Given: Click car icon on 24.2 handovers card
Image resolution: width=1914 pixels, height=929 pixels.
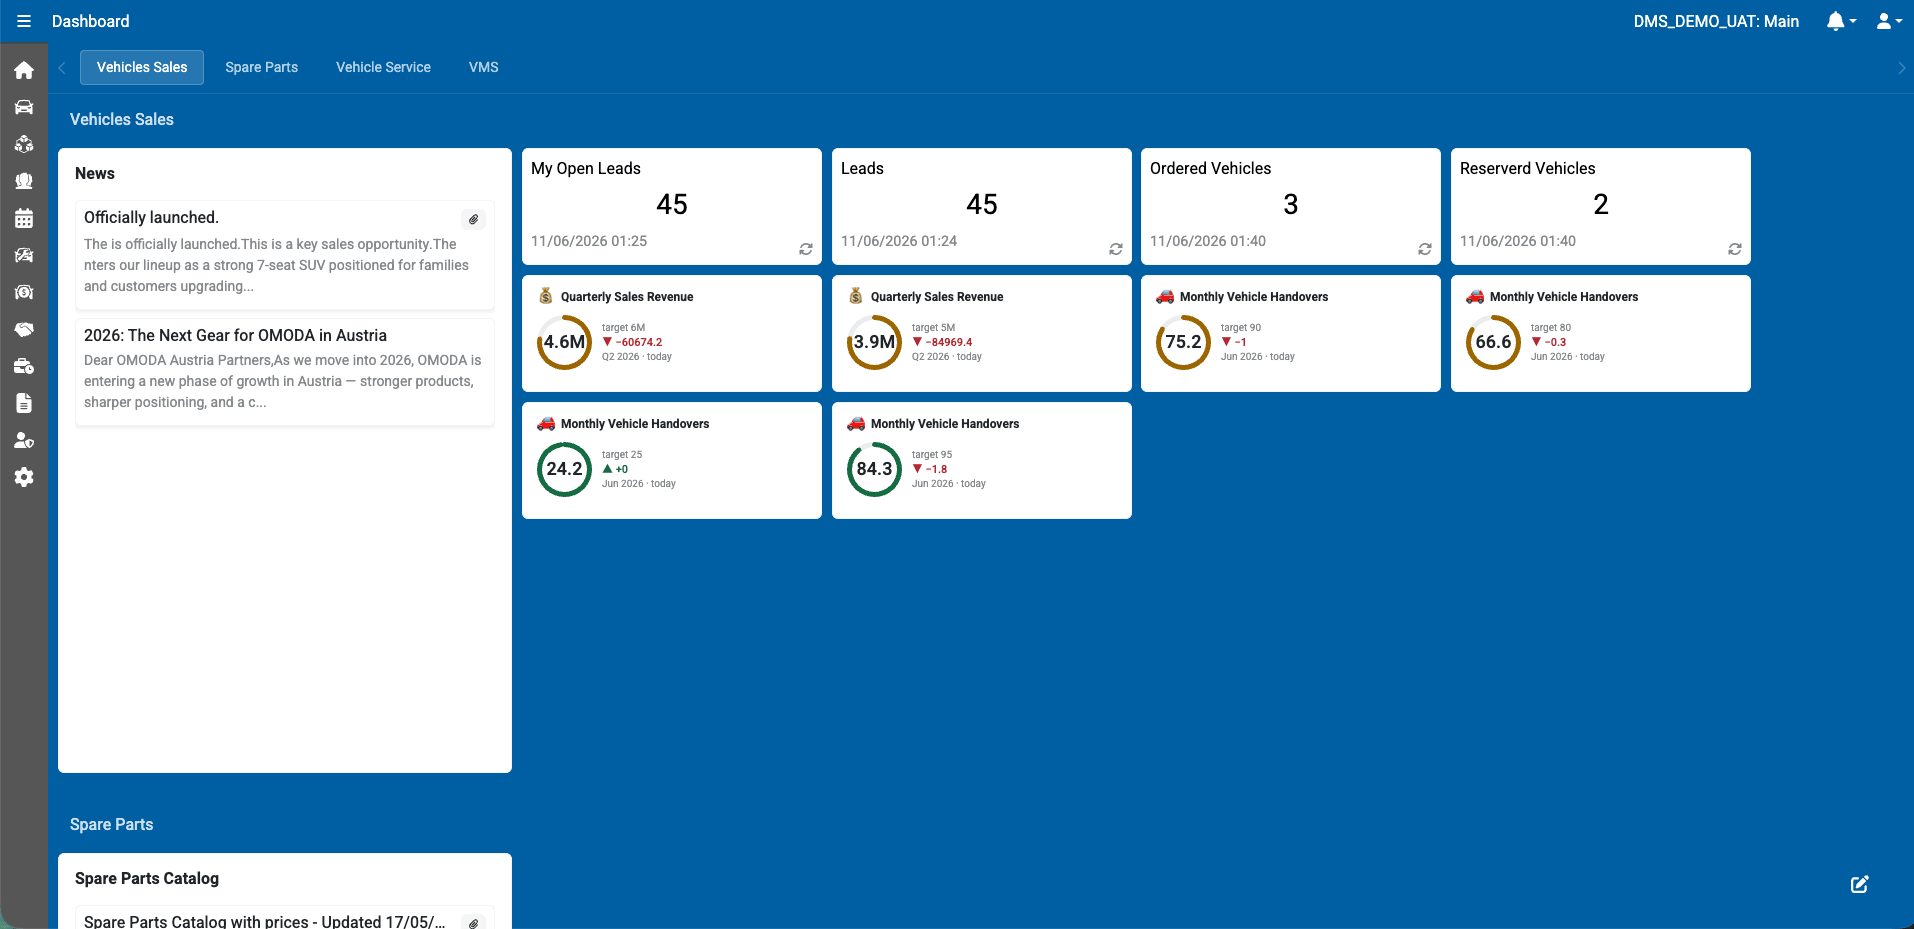Looking at the screenshot, I should pyautogui.click(x=546, y=423).
